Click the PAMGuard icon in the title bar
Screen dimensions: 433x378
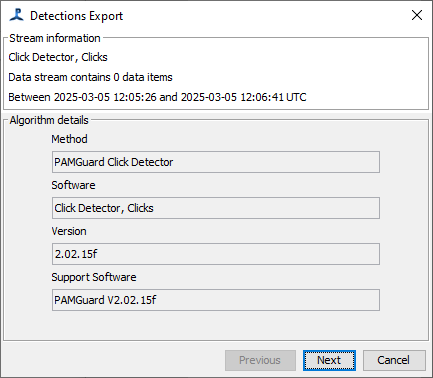(x=17, y=15)
